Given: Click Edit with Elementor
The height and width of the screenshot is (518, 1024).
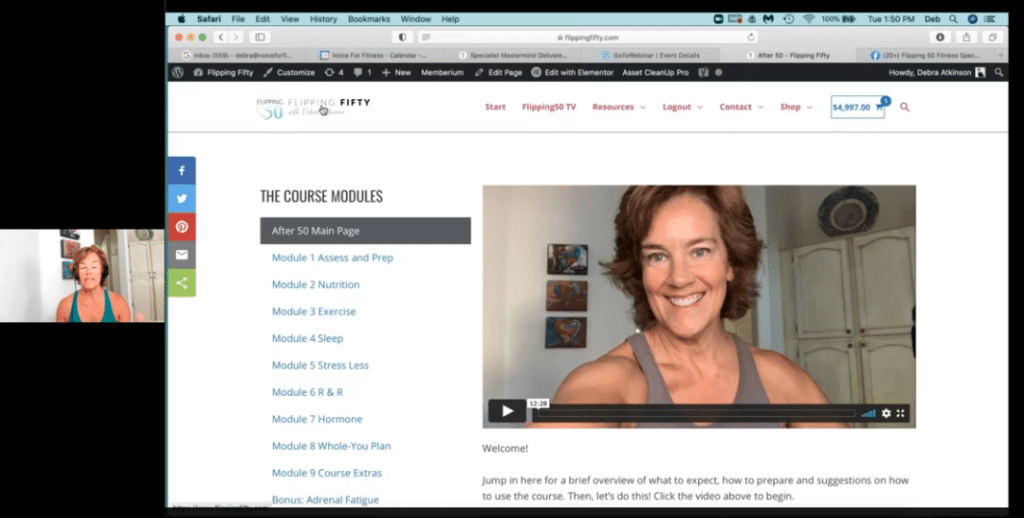Looking at the screenshot, I should 572,73.
